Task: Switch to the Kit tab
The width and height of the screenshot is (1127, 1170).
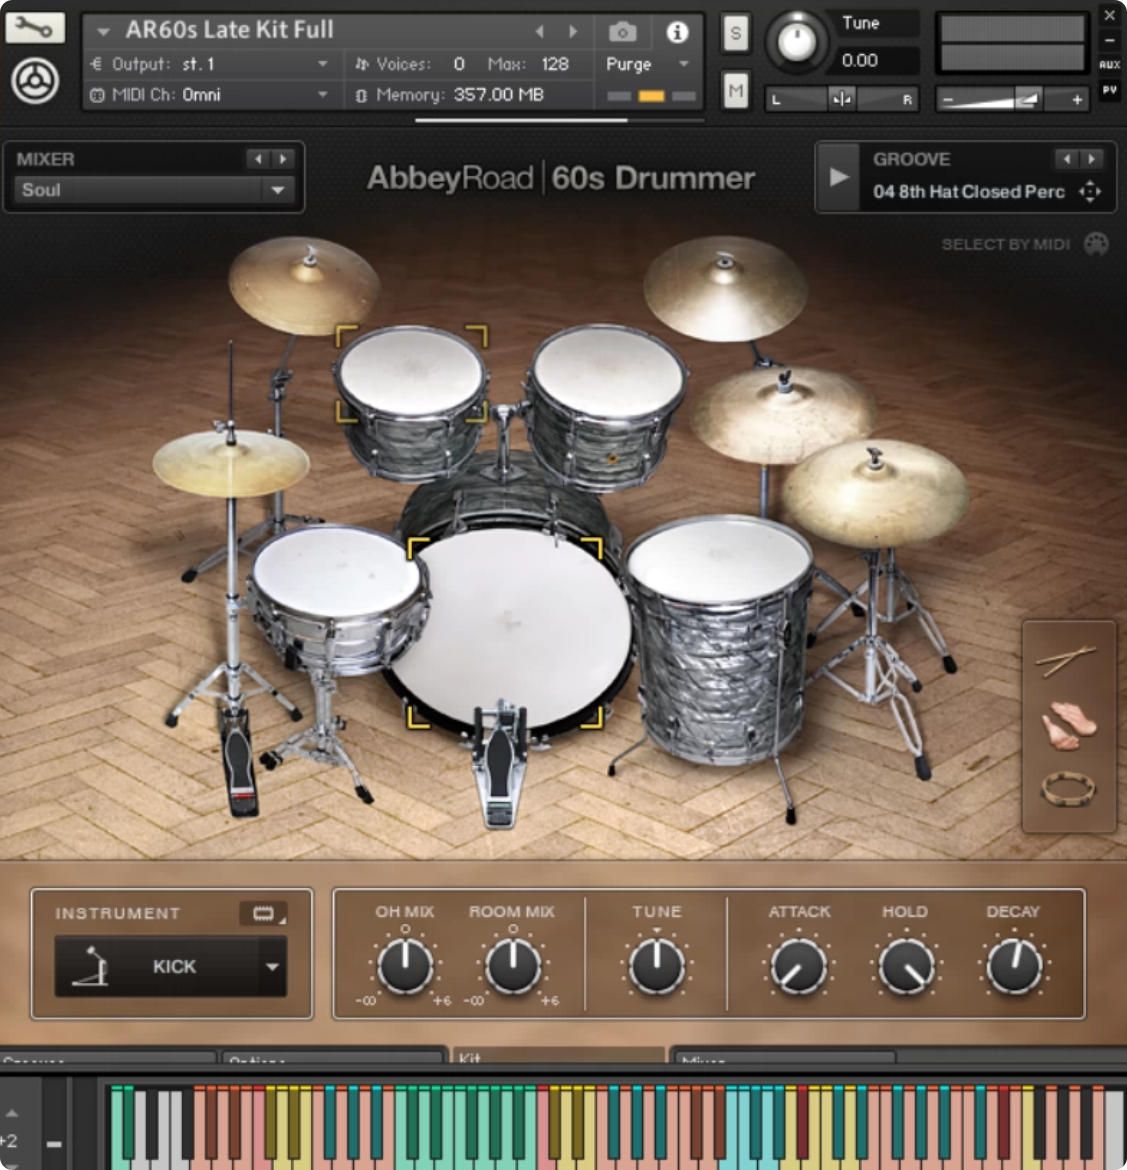Action: pos(558,1056)
